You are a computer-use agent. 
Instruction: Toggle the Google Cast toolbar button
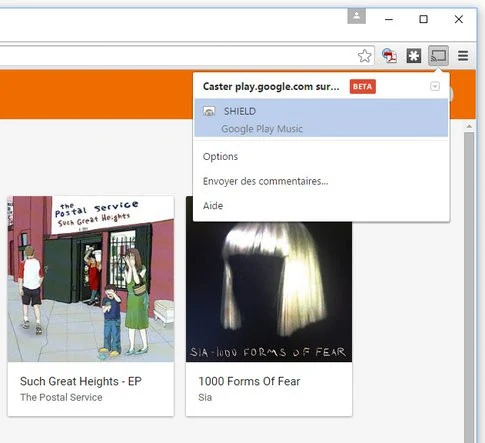coord(438,56)
